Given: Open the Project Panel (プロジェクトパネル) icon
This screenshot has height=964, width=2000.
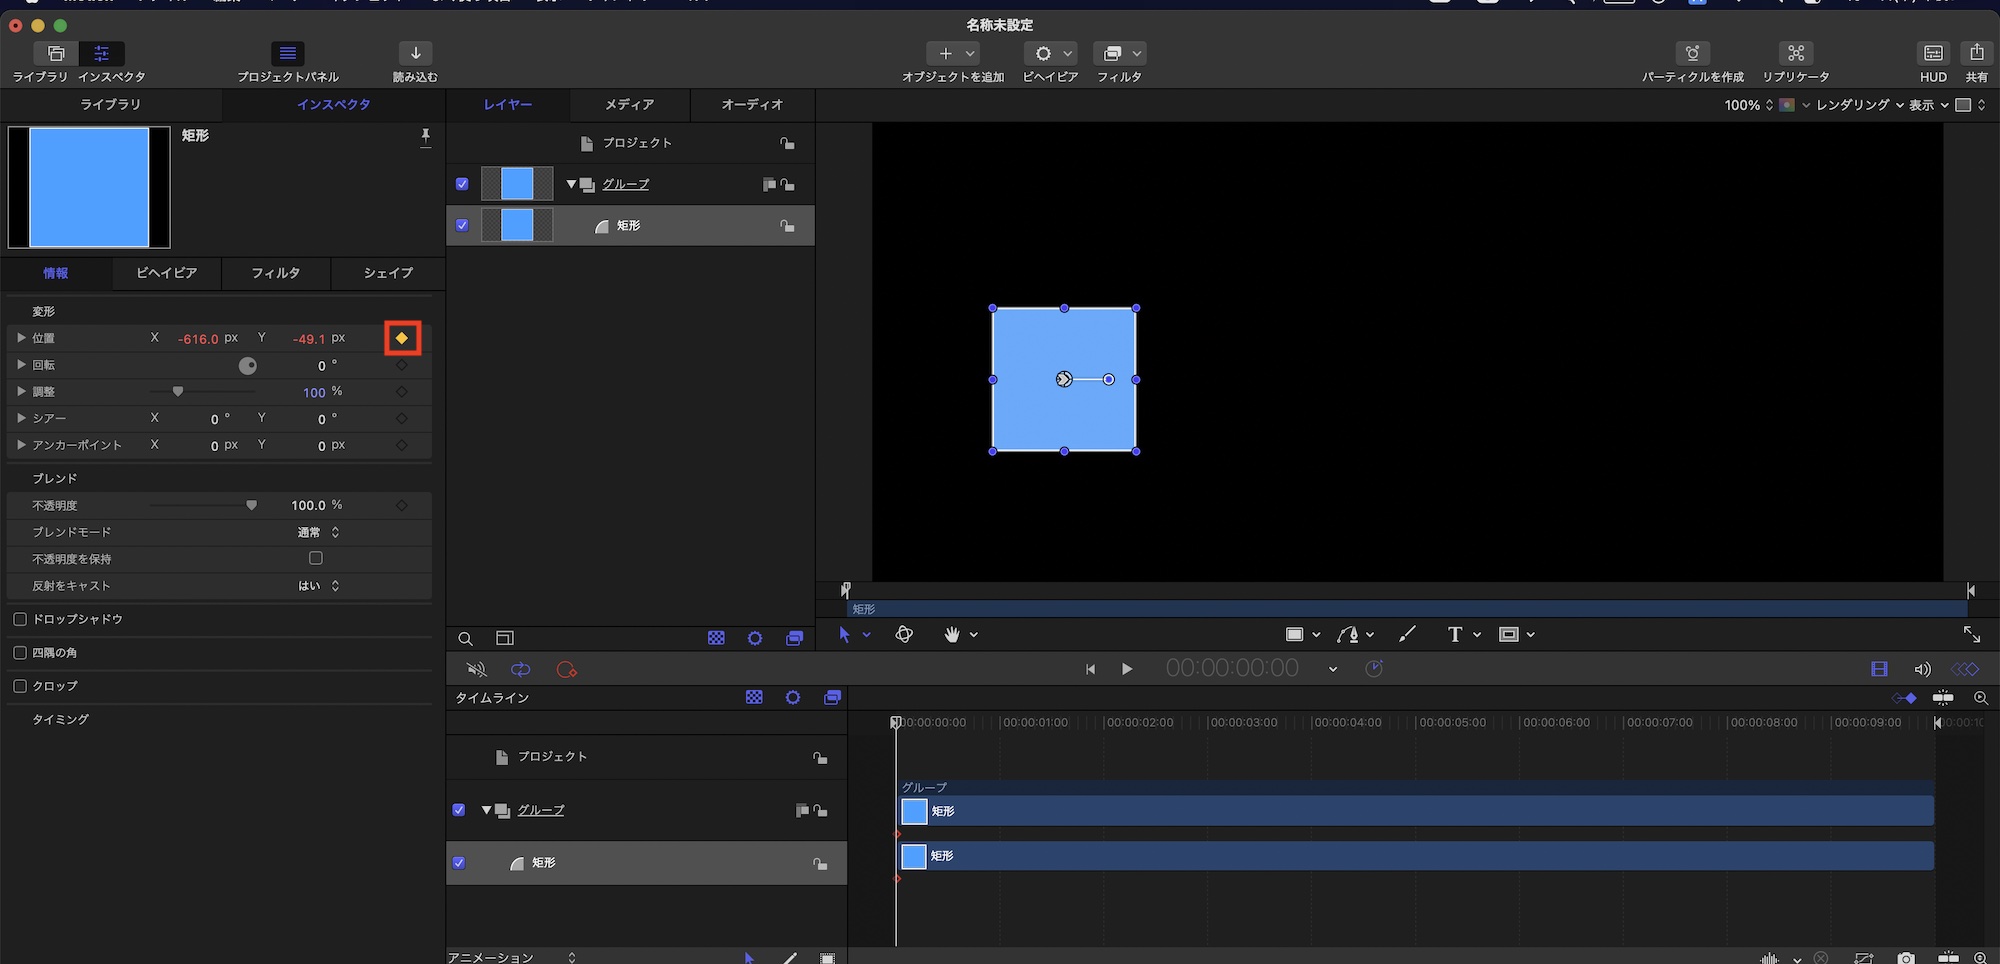Looking at the screenshot, I should click(x=288, y=54).
